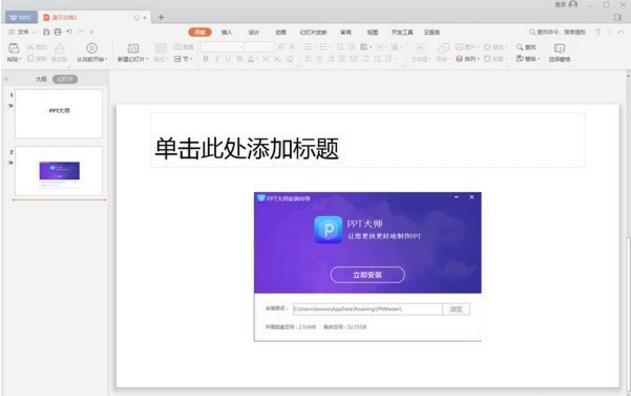
Task: Click the Find (查找) magnifier button
Action: coord(526,47)
